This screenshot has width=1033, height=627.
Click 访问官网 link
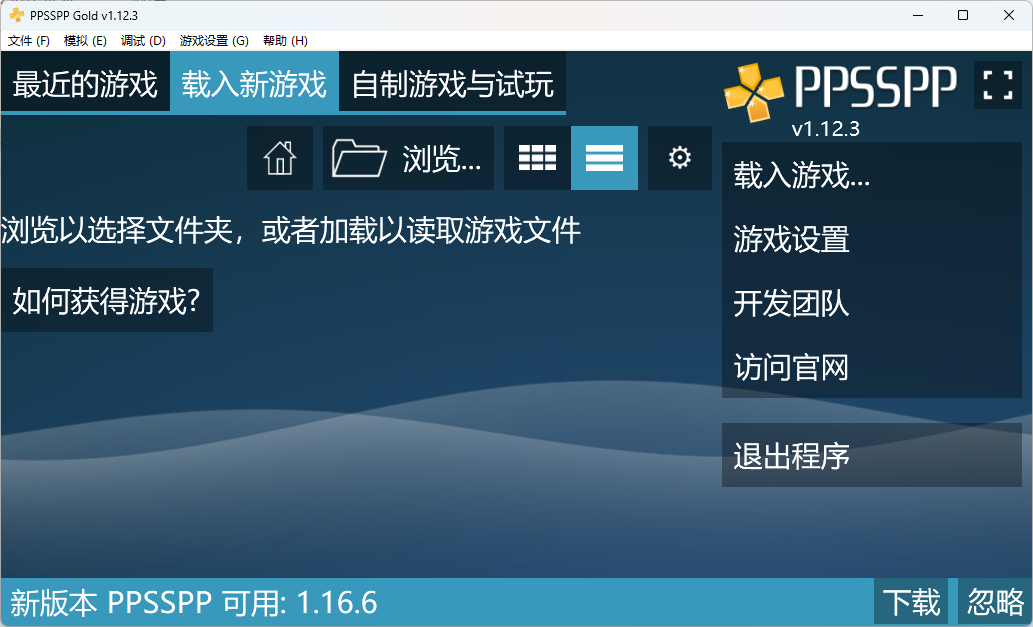pyautogui.click(x=872, y=367)
